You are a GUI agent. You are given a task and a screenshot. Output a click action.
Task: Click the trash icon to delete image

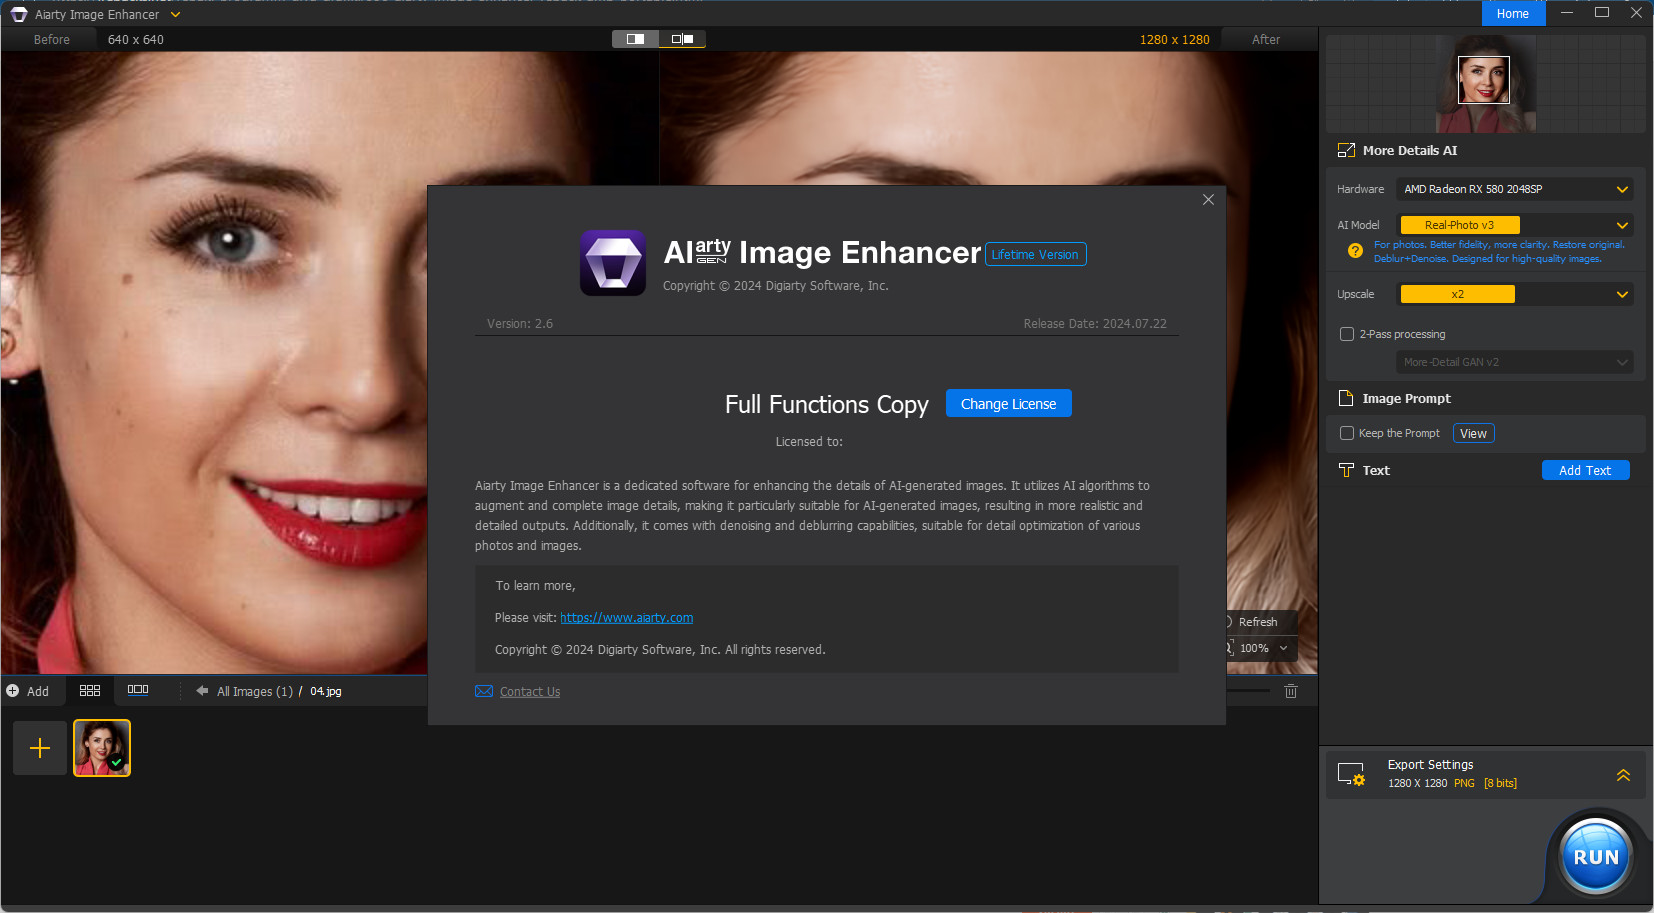pyautogui.click(x=1291, y=691)
